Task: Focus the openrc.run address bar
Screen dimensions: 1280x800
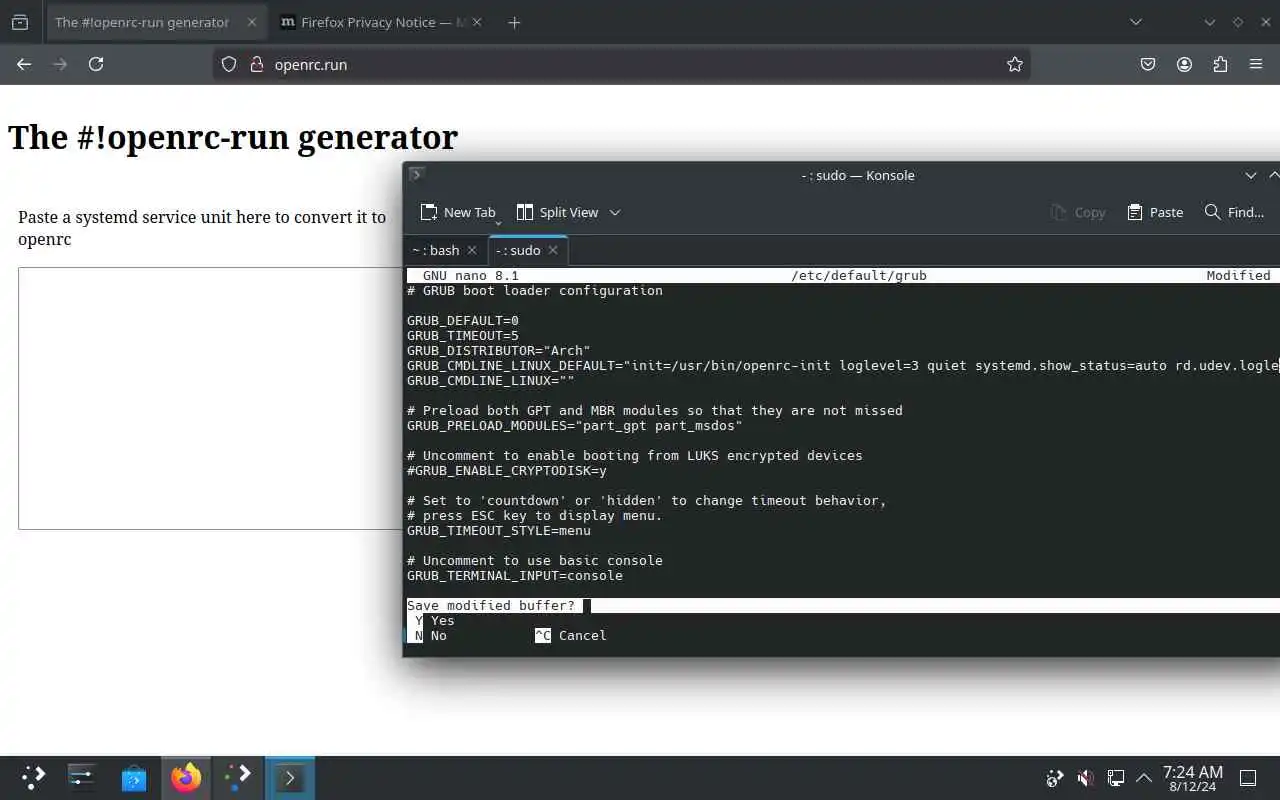Action: [x=622, y=64]
